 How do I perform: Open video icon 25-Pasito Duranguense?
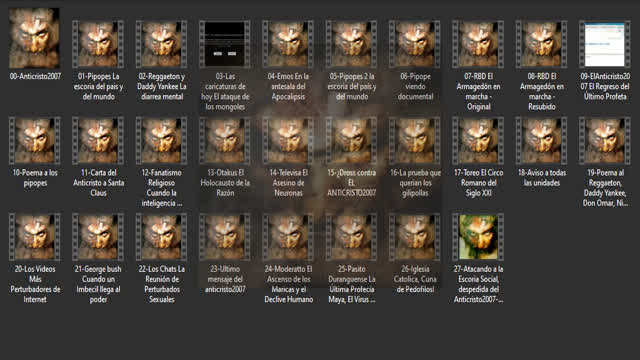(x=351, y=237)
